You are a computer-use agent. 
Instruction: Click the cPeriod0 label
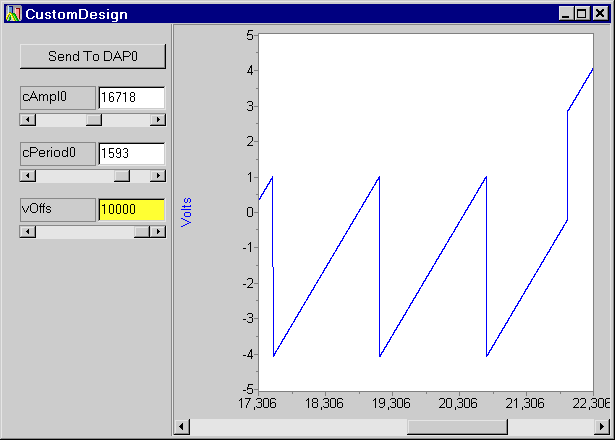pos(58,153)
